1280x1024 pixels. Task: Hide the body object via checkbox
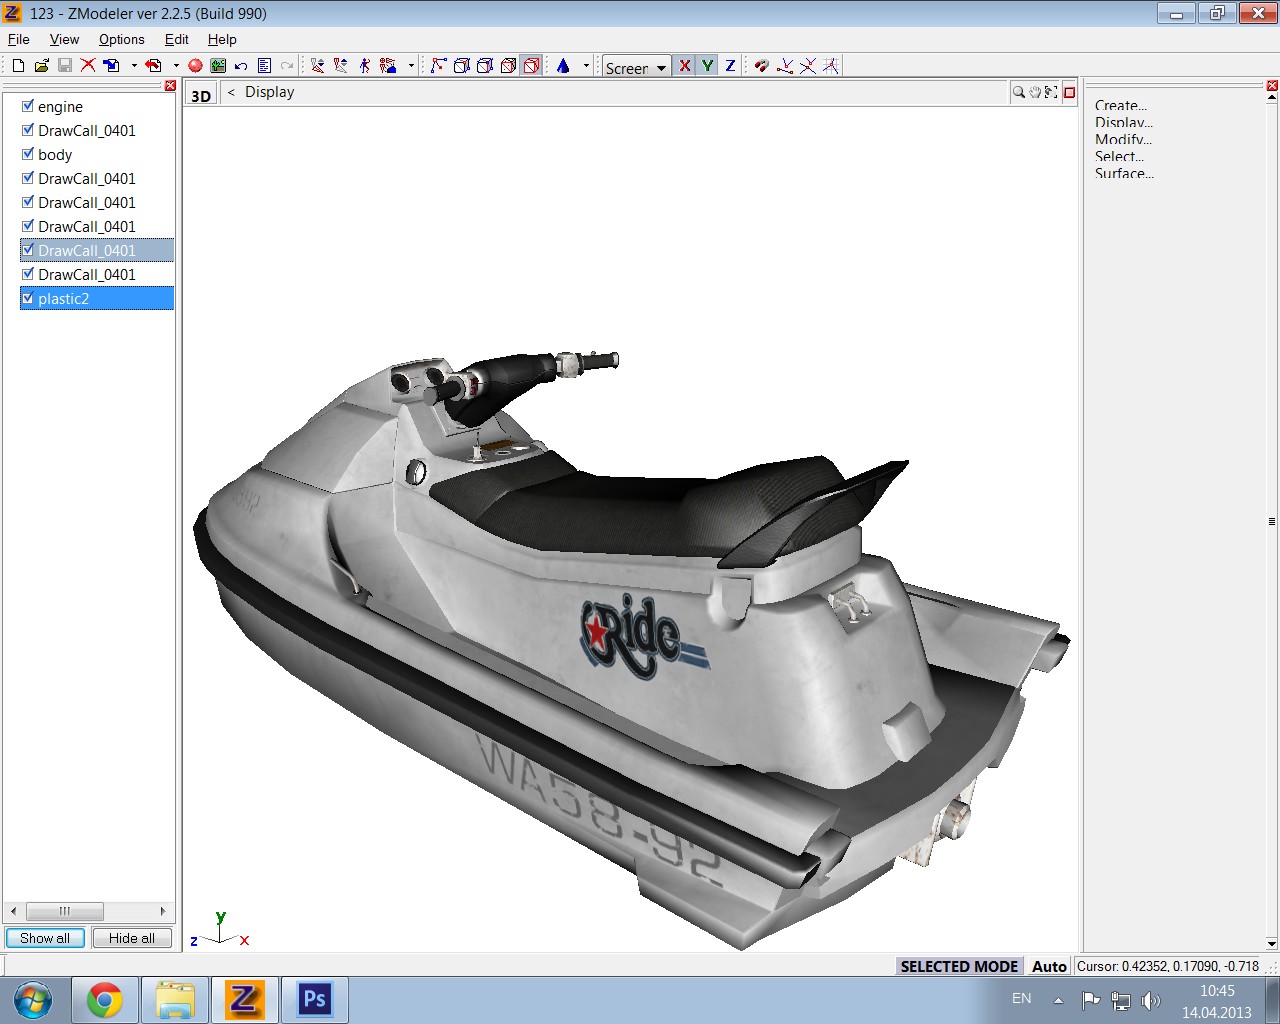[28, 154]
